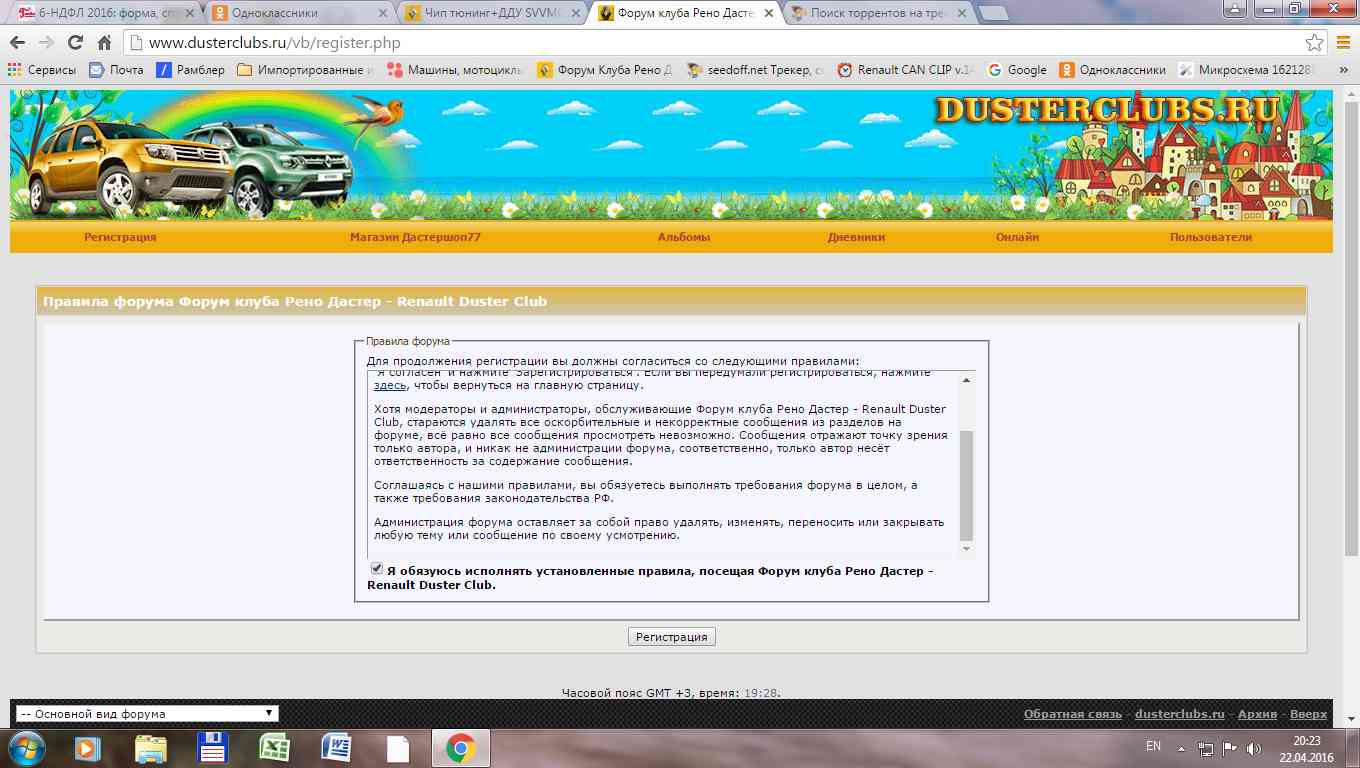Screen dimensions: 1360x768
Task: Click the browser address bar
Action: tap(700, 43)
